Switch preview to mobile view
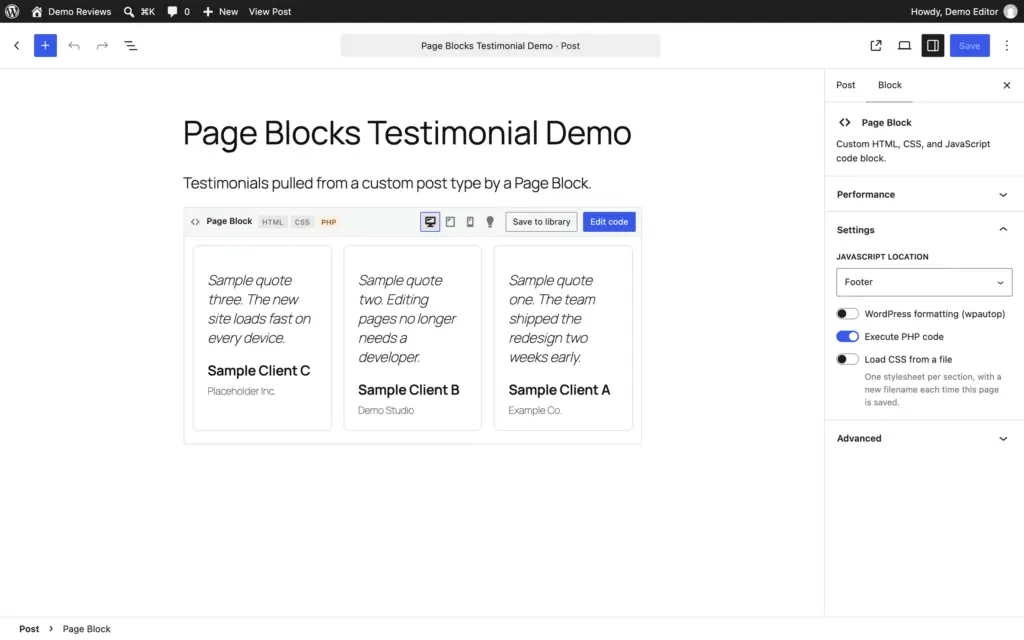 (470, 222)
